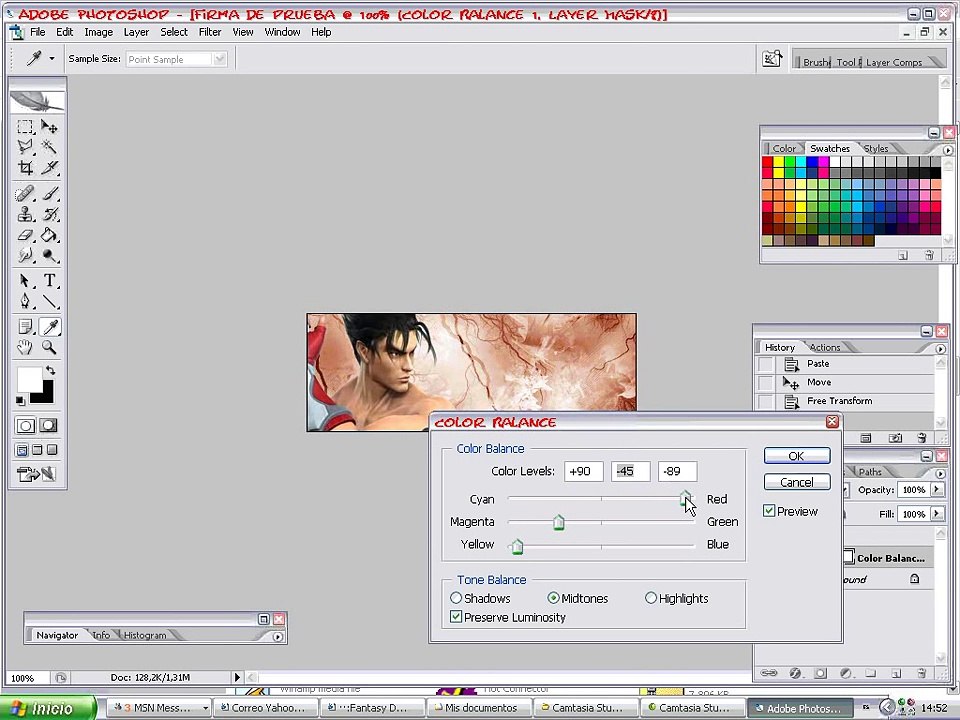The width and height of the screenshot is (960, 720).
Task: Select the Notes tool
Action: click(25, 327)
